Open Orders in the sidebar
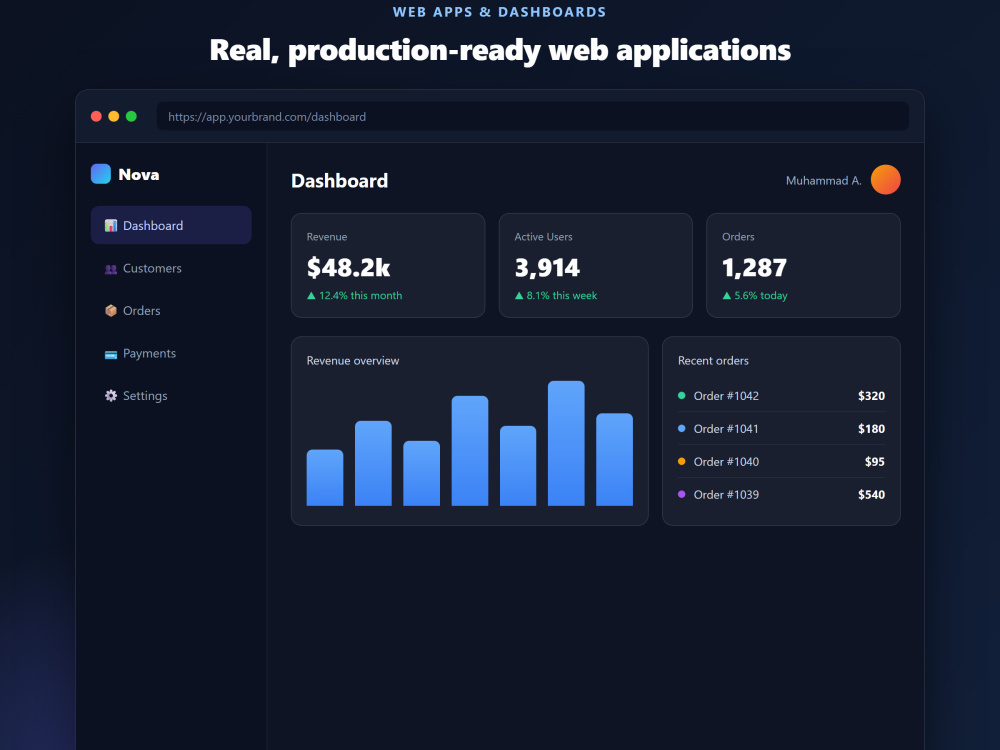The height and width of the screenshot is (750, 1000). (171, 311)
